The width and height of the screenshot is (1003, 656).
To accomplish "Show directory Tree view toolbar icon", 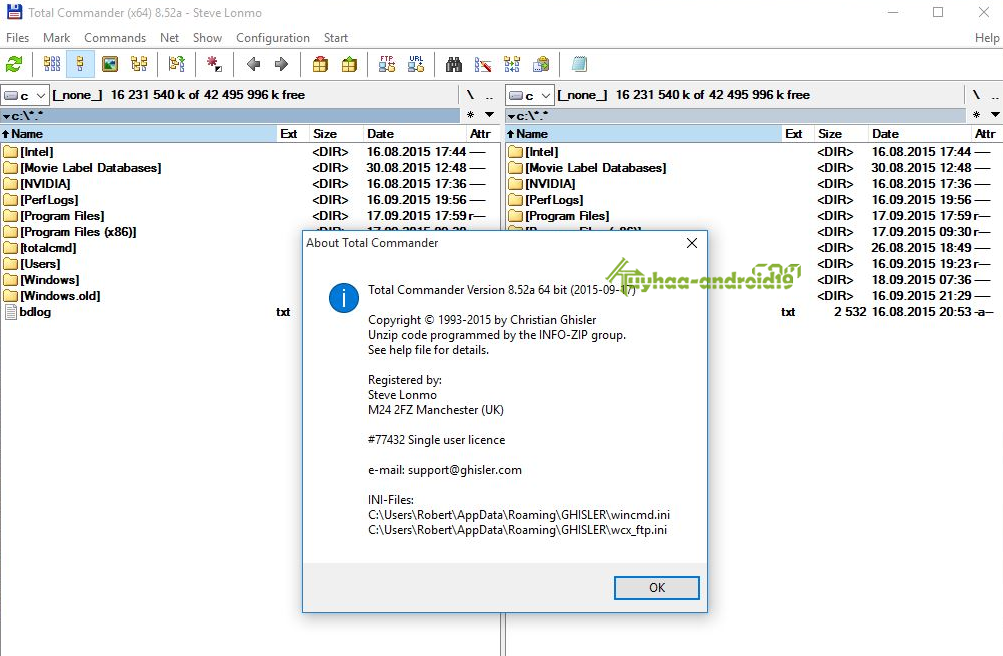I will pyautogui.click(x=139, y=64).
